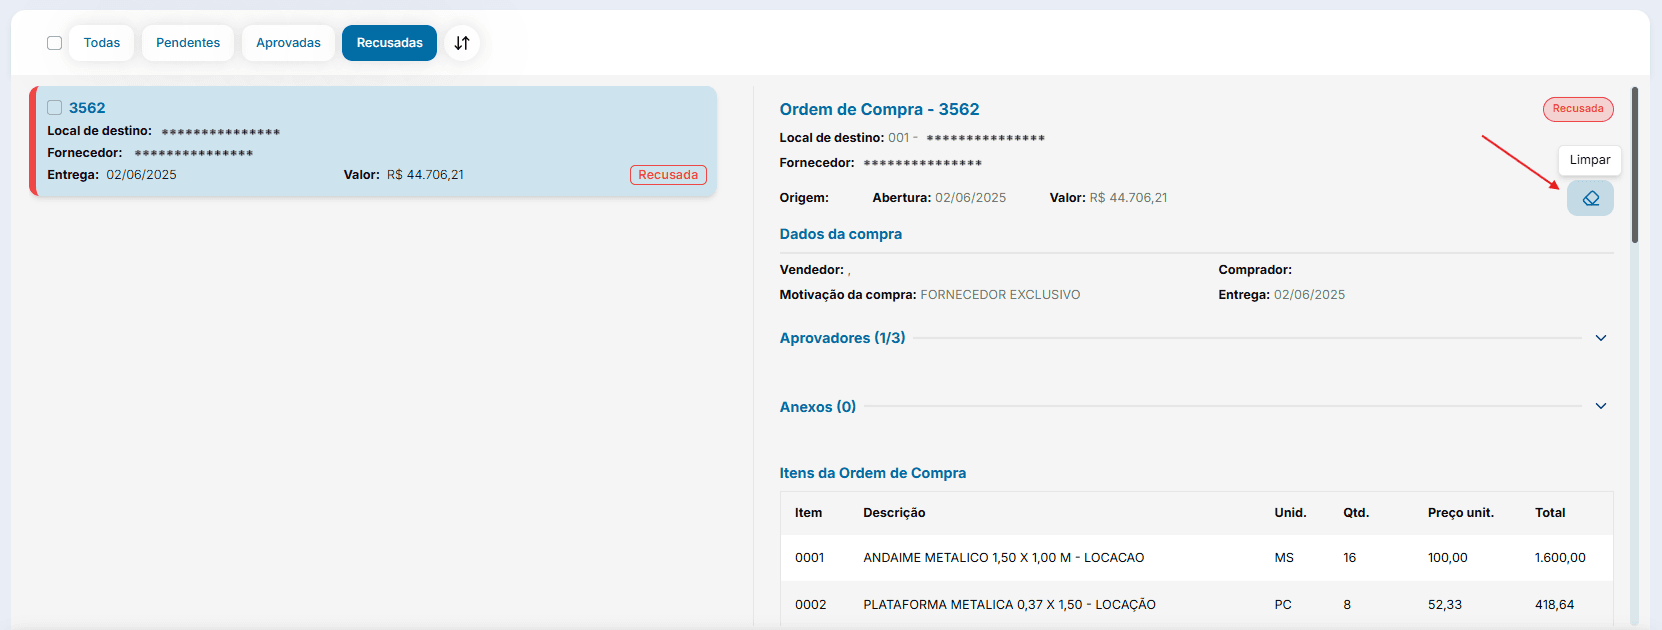Click the Vendedor label in Dados da compra
Viewport: 1662px width, 630px height.
[x=812, y=270]
